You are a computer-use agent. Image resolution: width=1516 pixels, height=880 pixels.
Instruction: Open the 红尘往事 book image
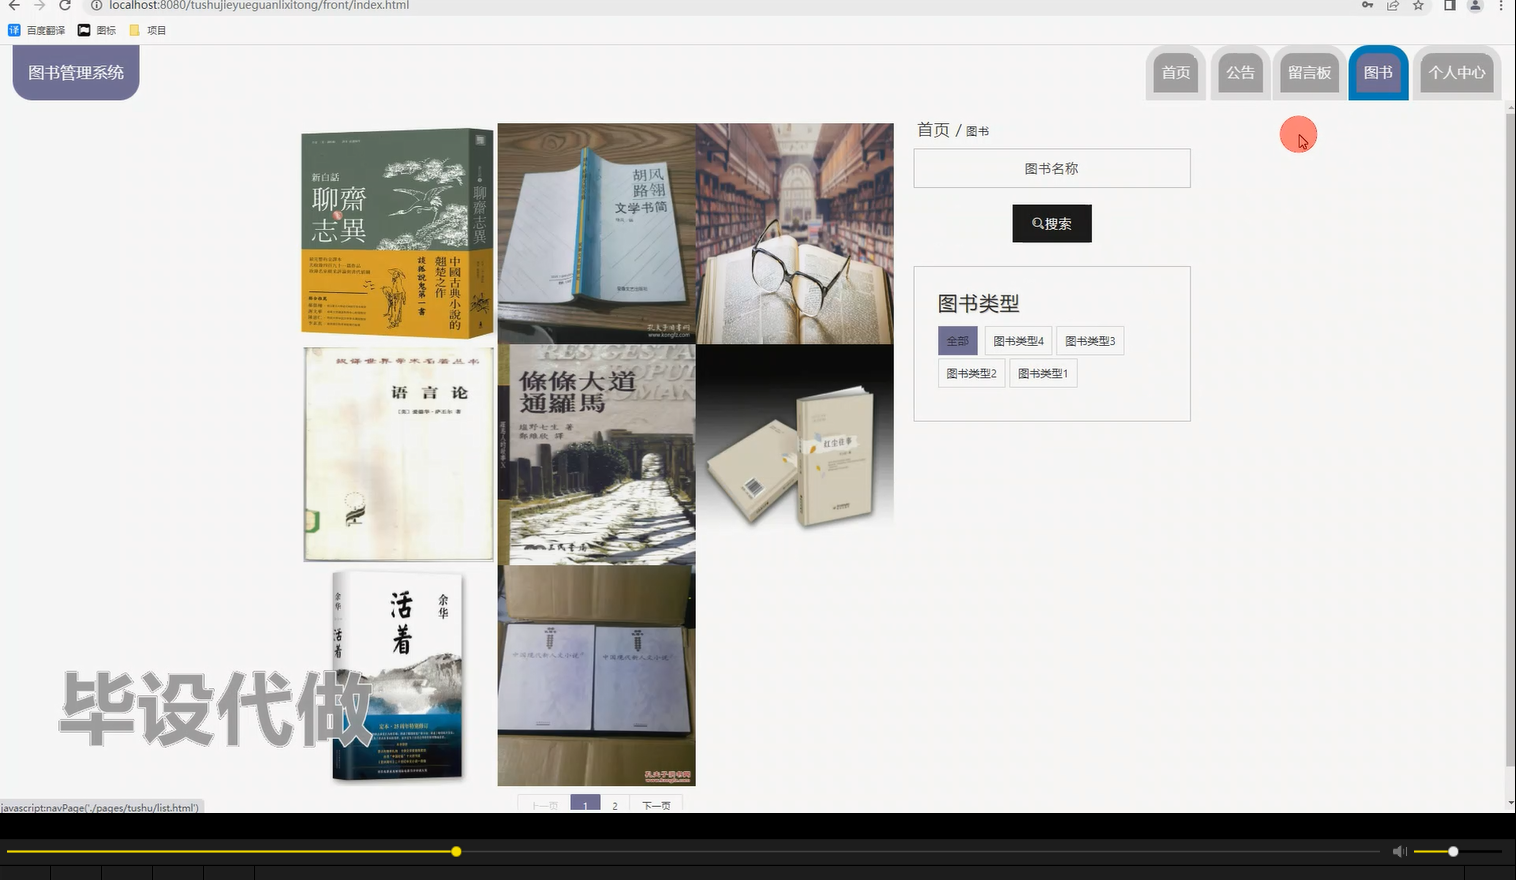pyautogui.click(x=795, y=454)
